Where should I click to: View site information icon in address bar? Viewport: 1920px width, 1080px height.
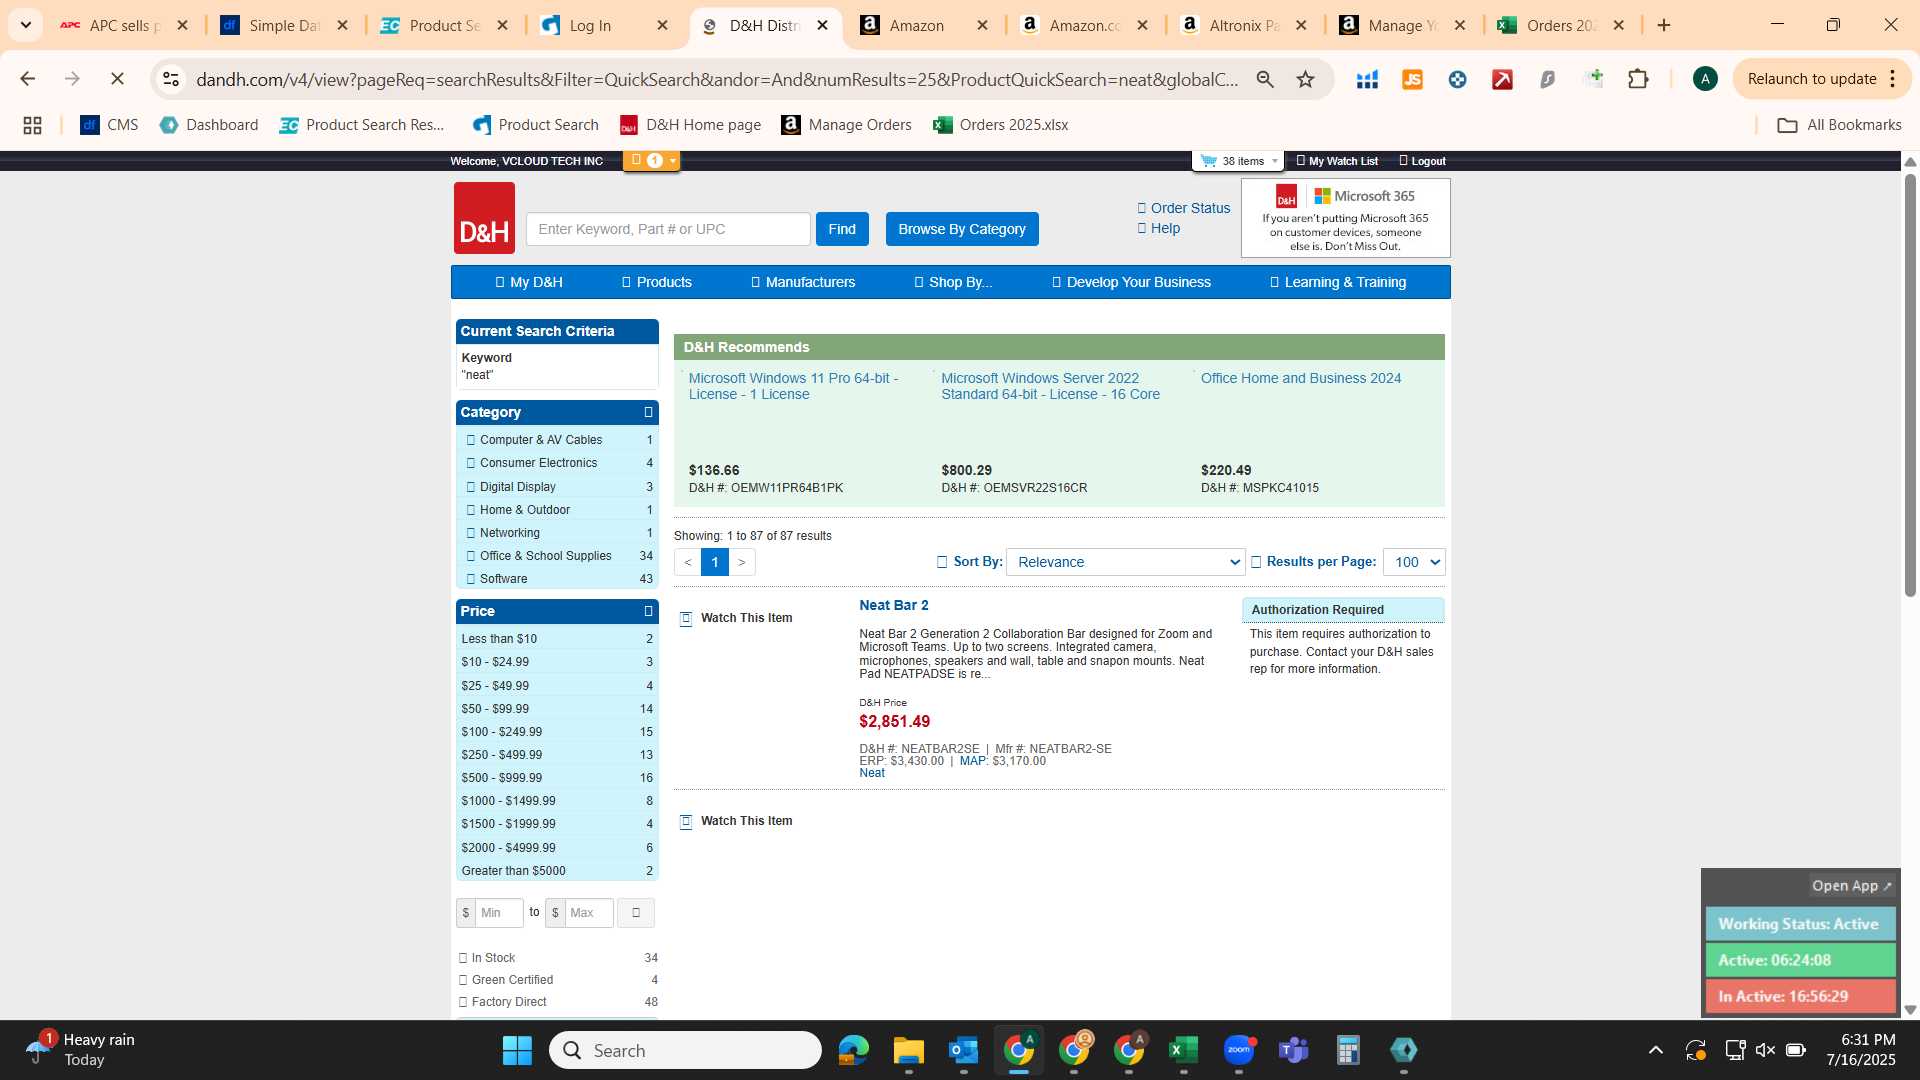(171, 79)
